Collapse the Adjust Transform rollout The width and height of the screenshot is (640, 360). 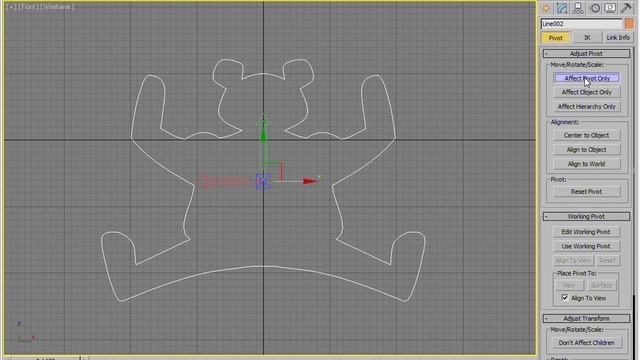click(x=586, y=318)
